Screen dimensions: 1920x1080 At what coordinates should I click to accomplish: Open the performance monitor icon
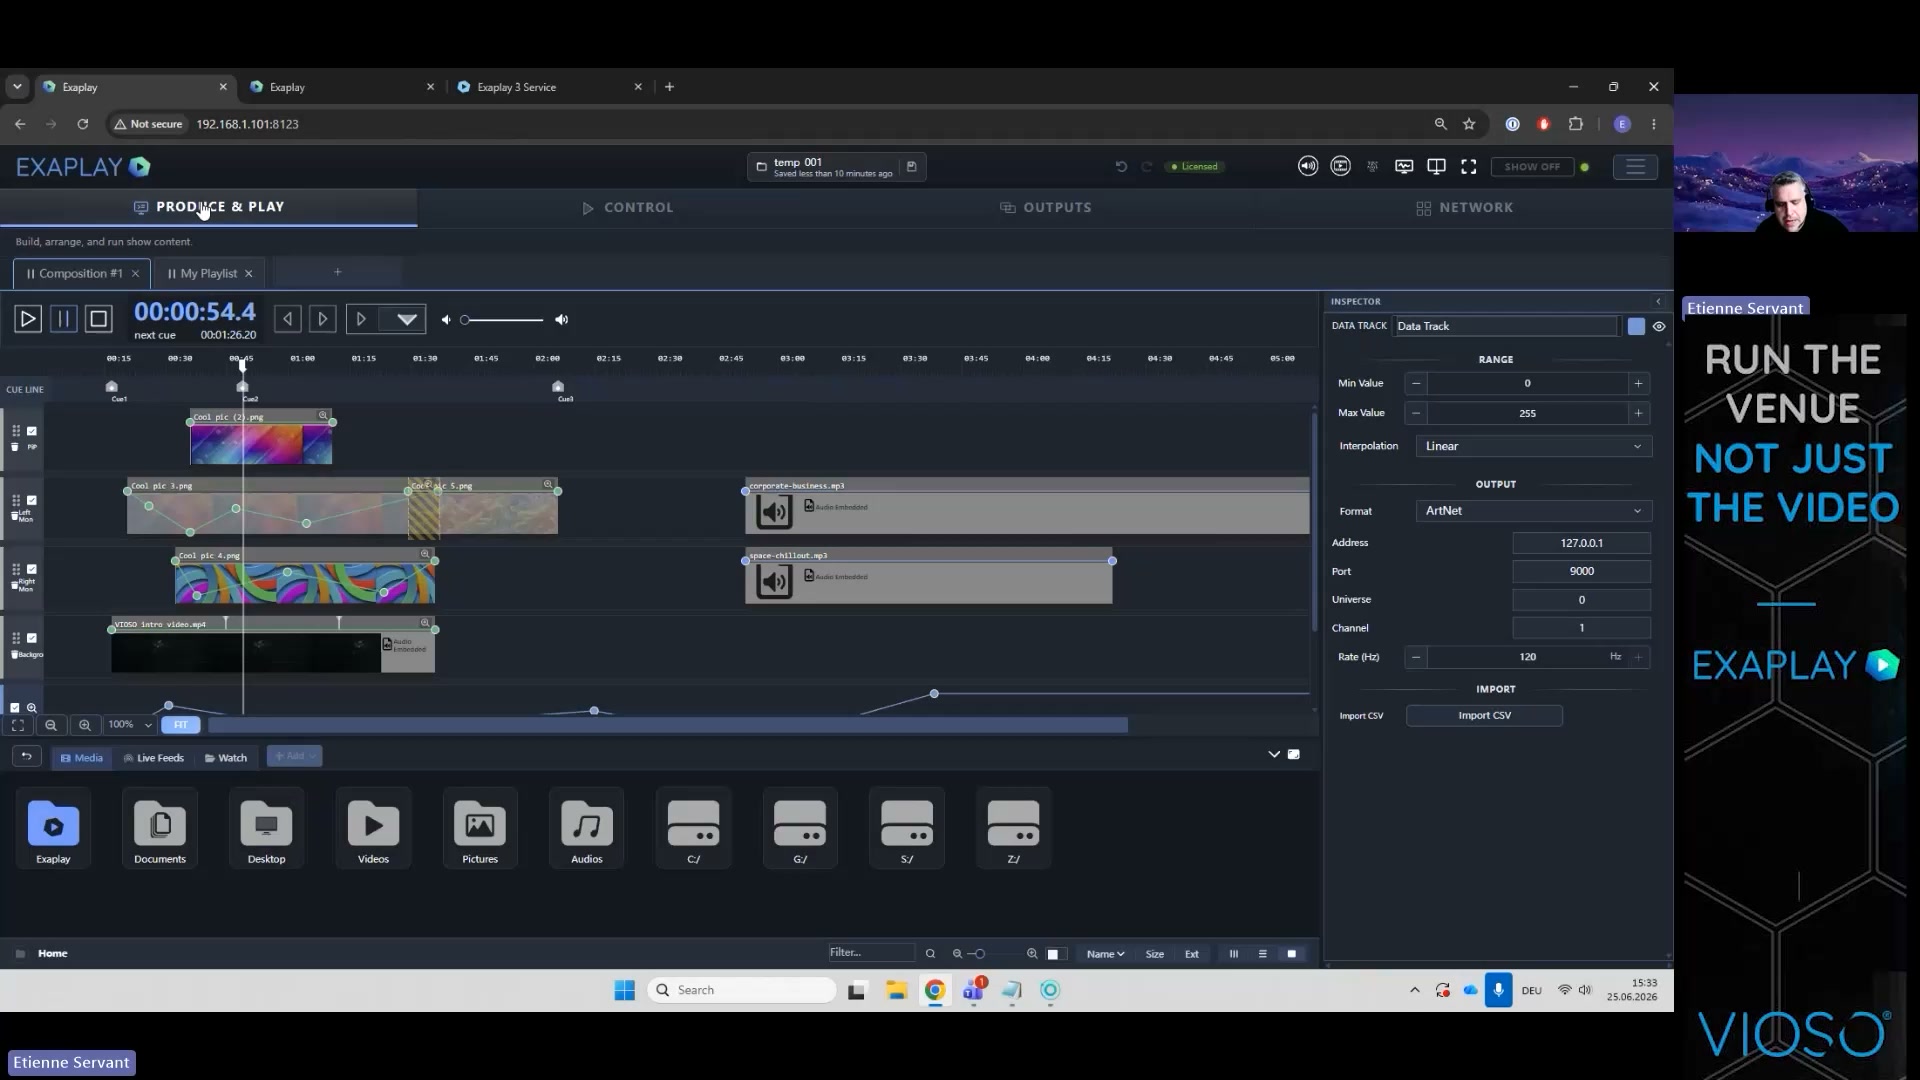coord(1404,167)
